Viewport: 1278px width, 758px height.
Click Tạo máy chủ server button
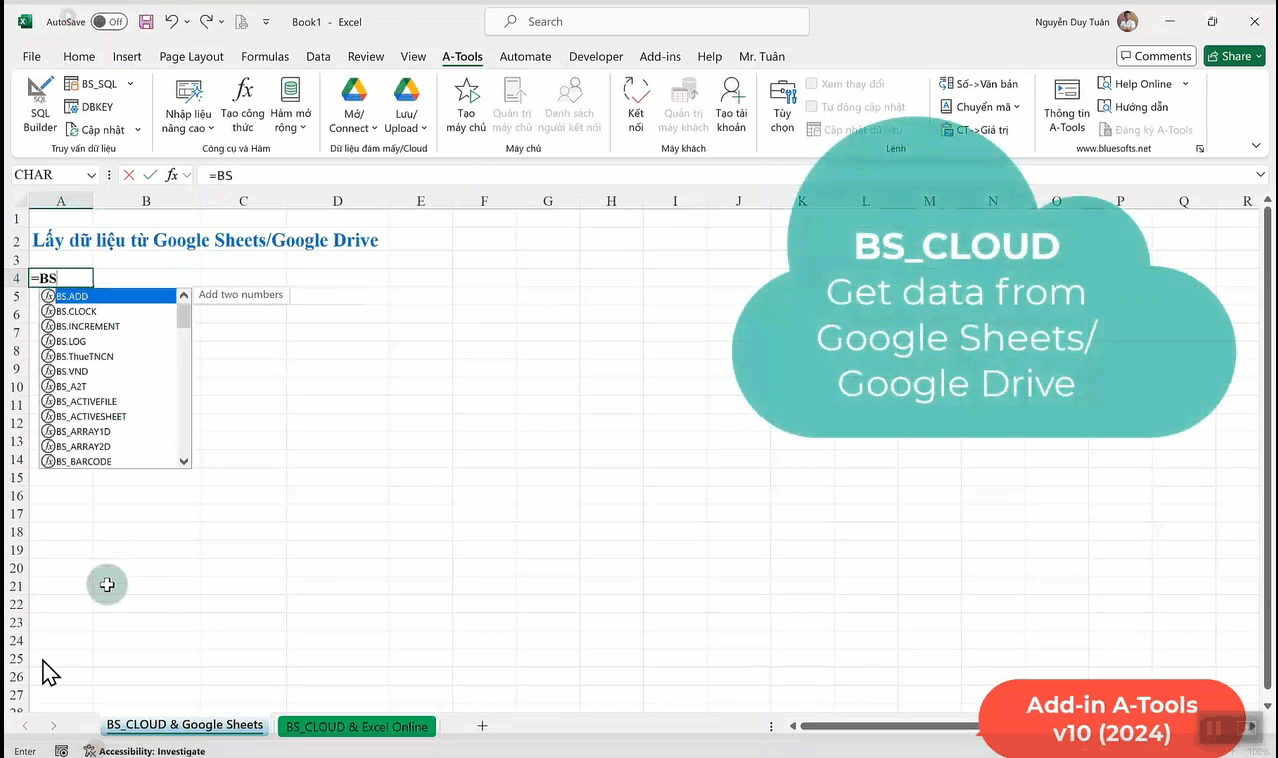pyautogui.click(x=466, y=105)
